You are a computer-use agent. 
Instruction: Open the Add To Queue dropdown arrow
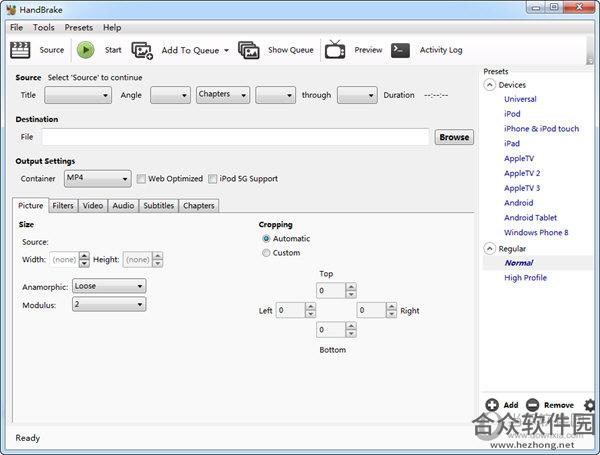[x=226, y=51]
